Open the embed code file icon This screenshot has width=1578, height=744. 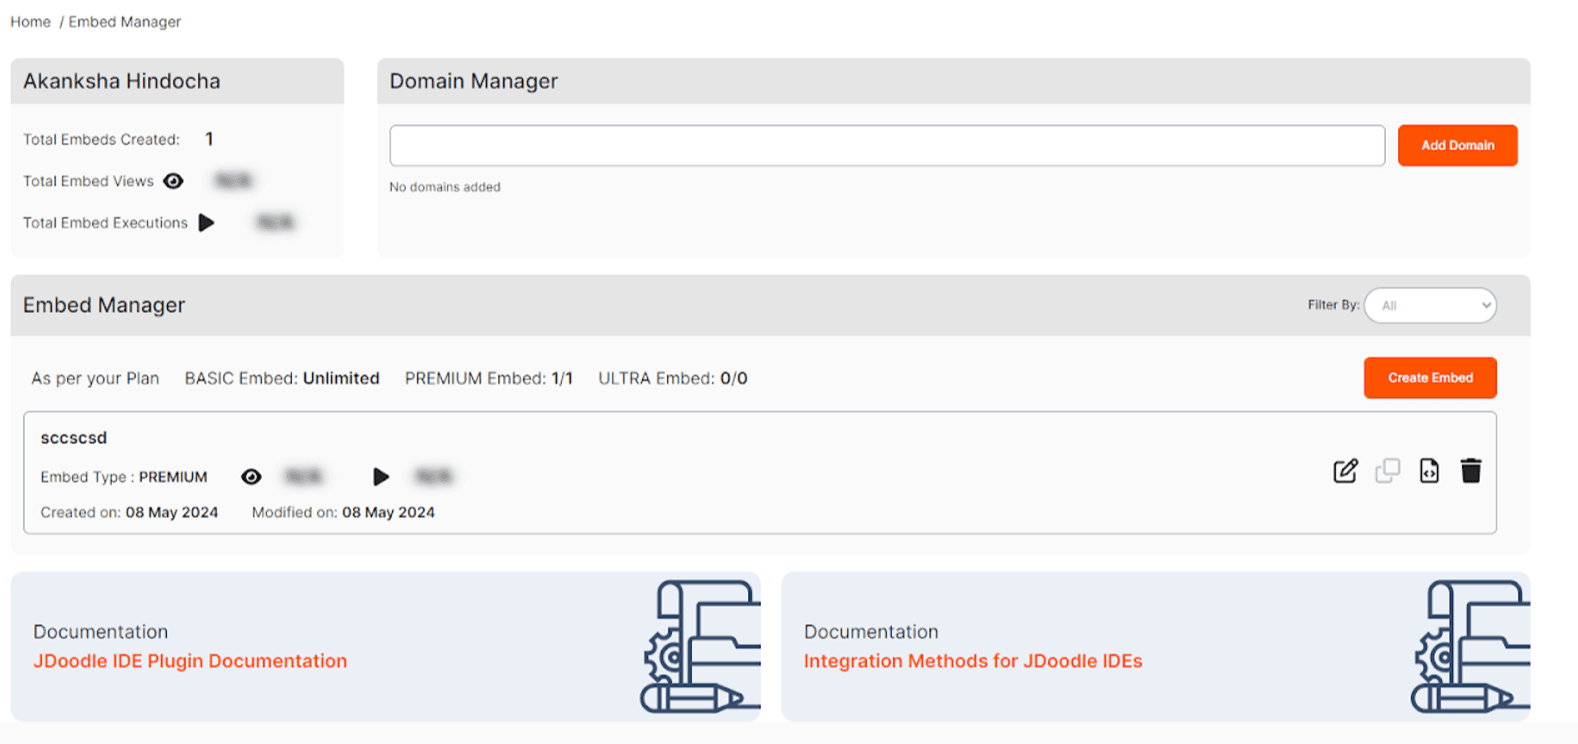[x=1429, y=471]
